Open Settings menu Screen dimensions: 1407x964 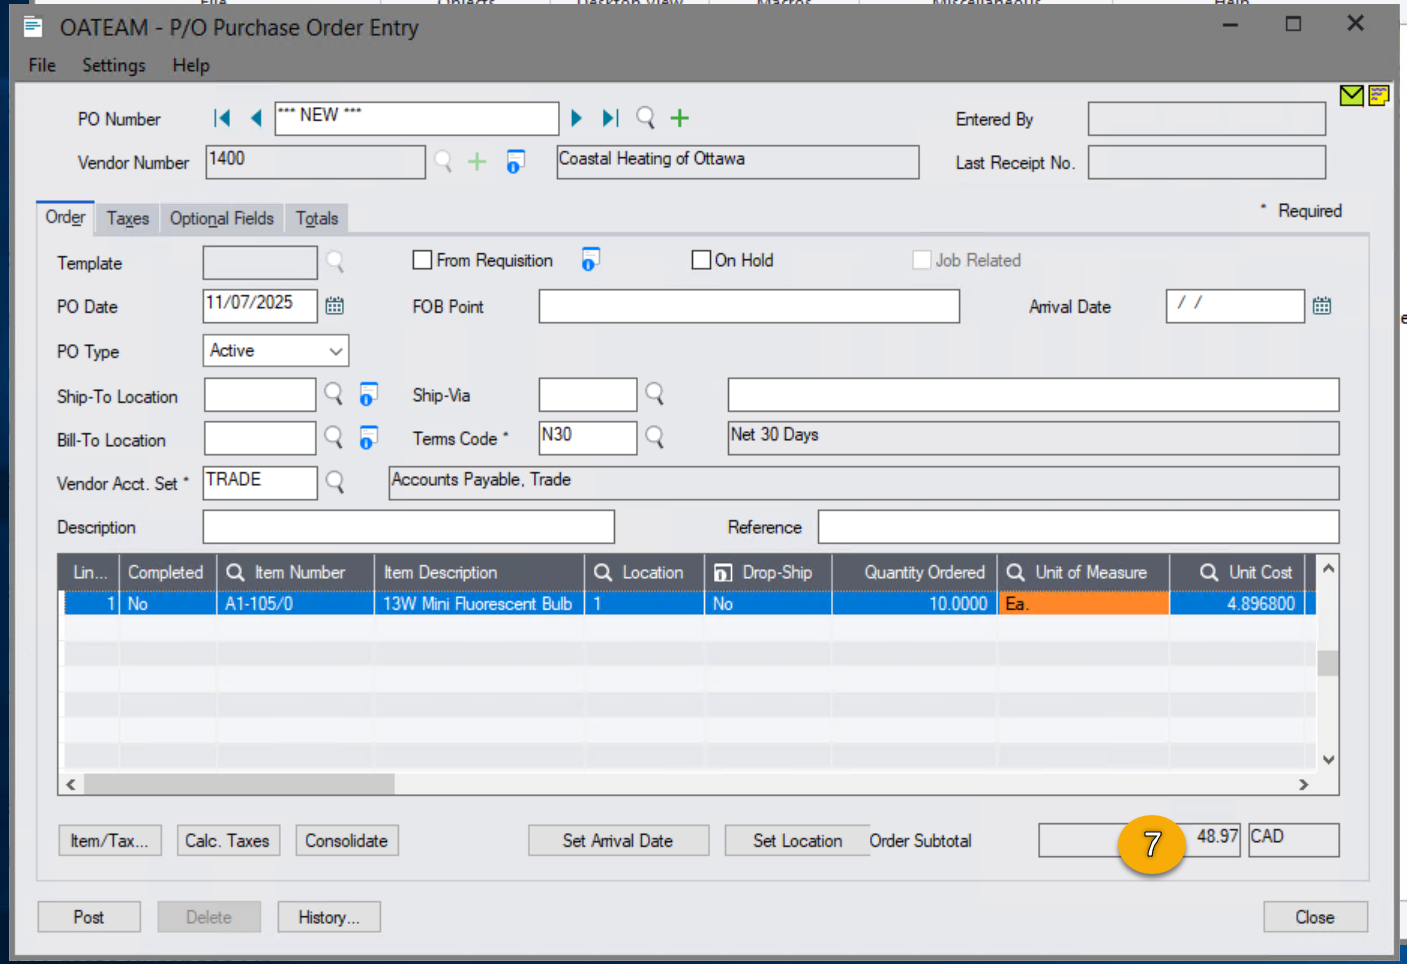[114, 65]
